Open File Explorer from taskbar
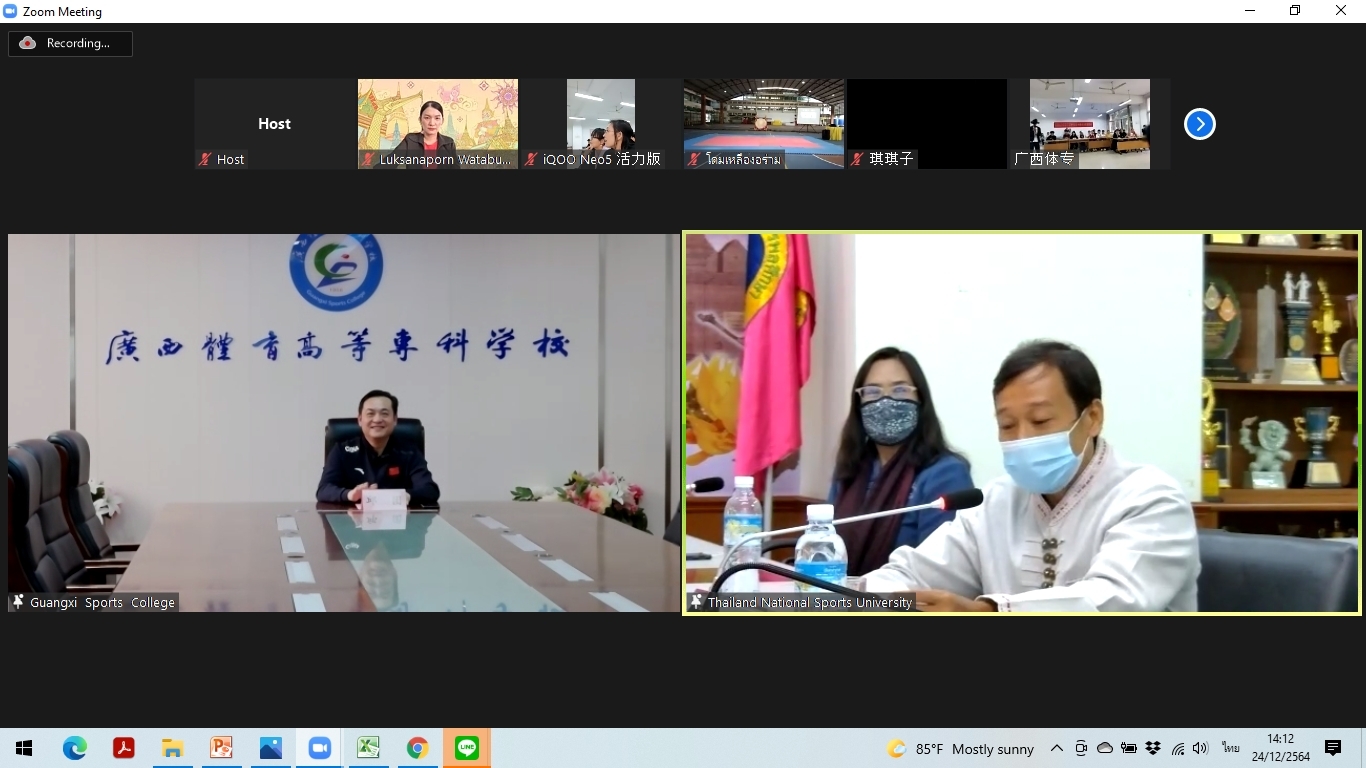Screen dimensions: 1366x768 click(x=172, y=748)
